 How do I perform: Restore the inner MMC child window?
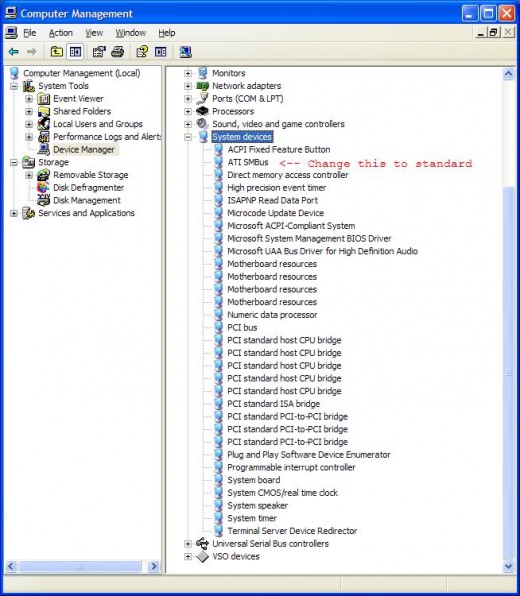(x=494, y=33)
